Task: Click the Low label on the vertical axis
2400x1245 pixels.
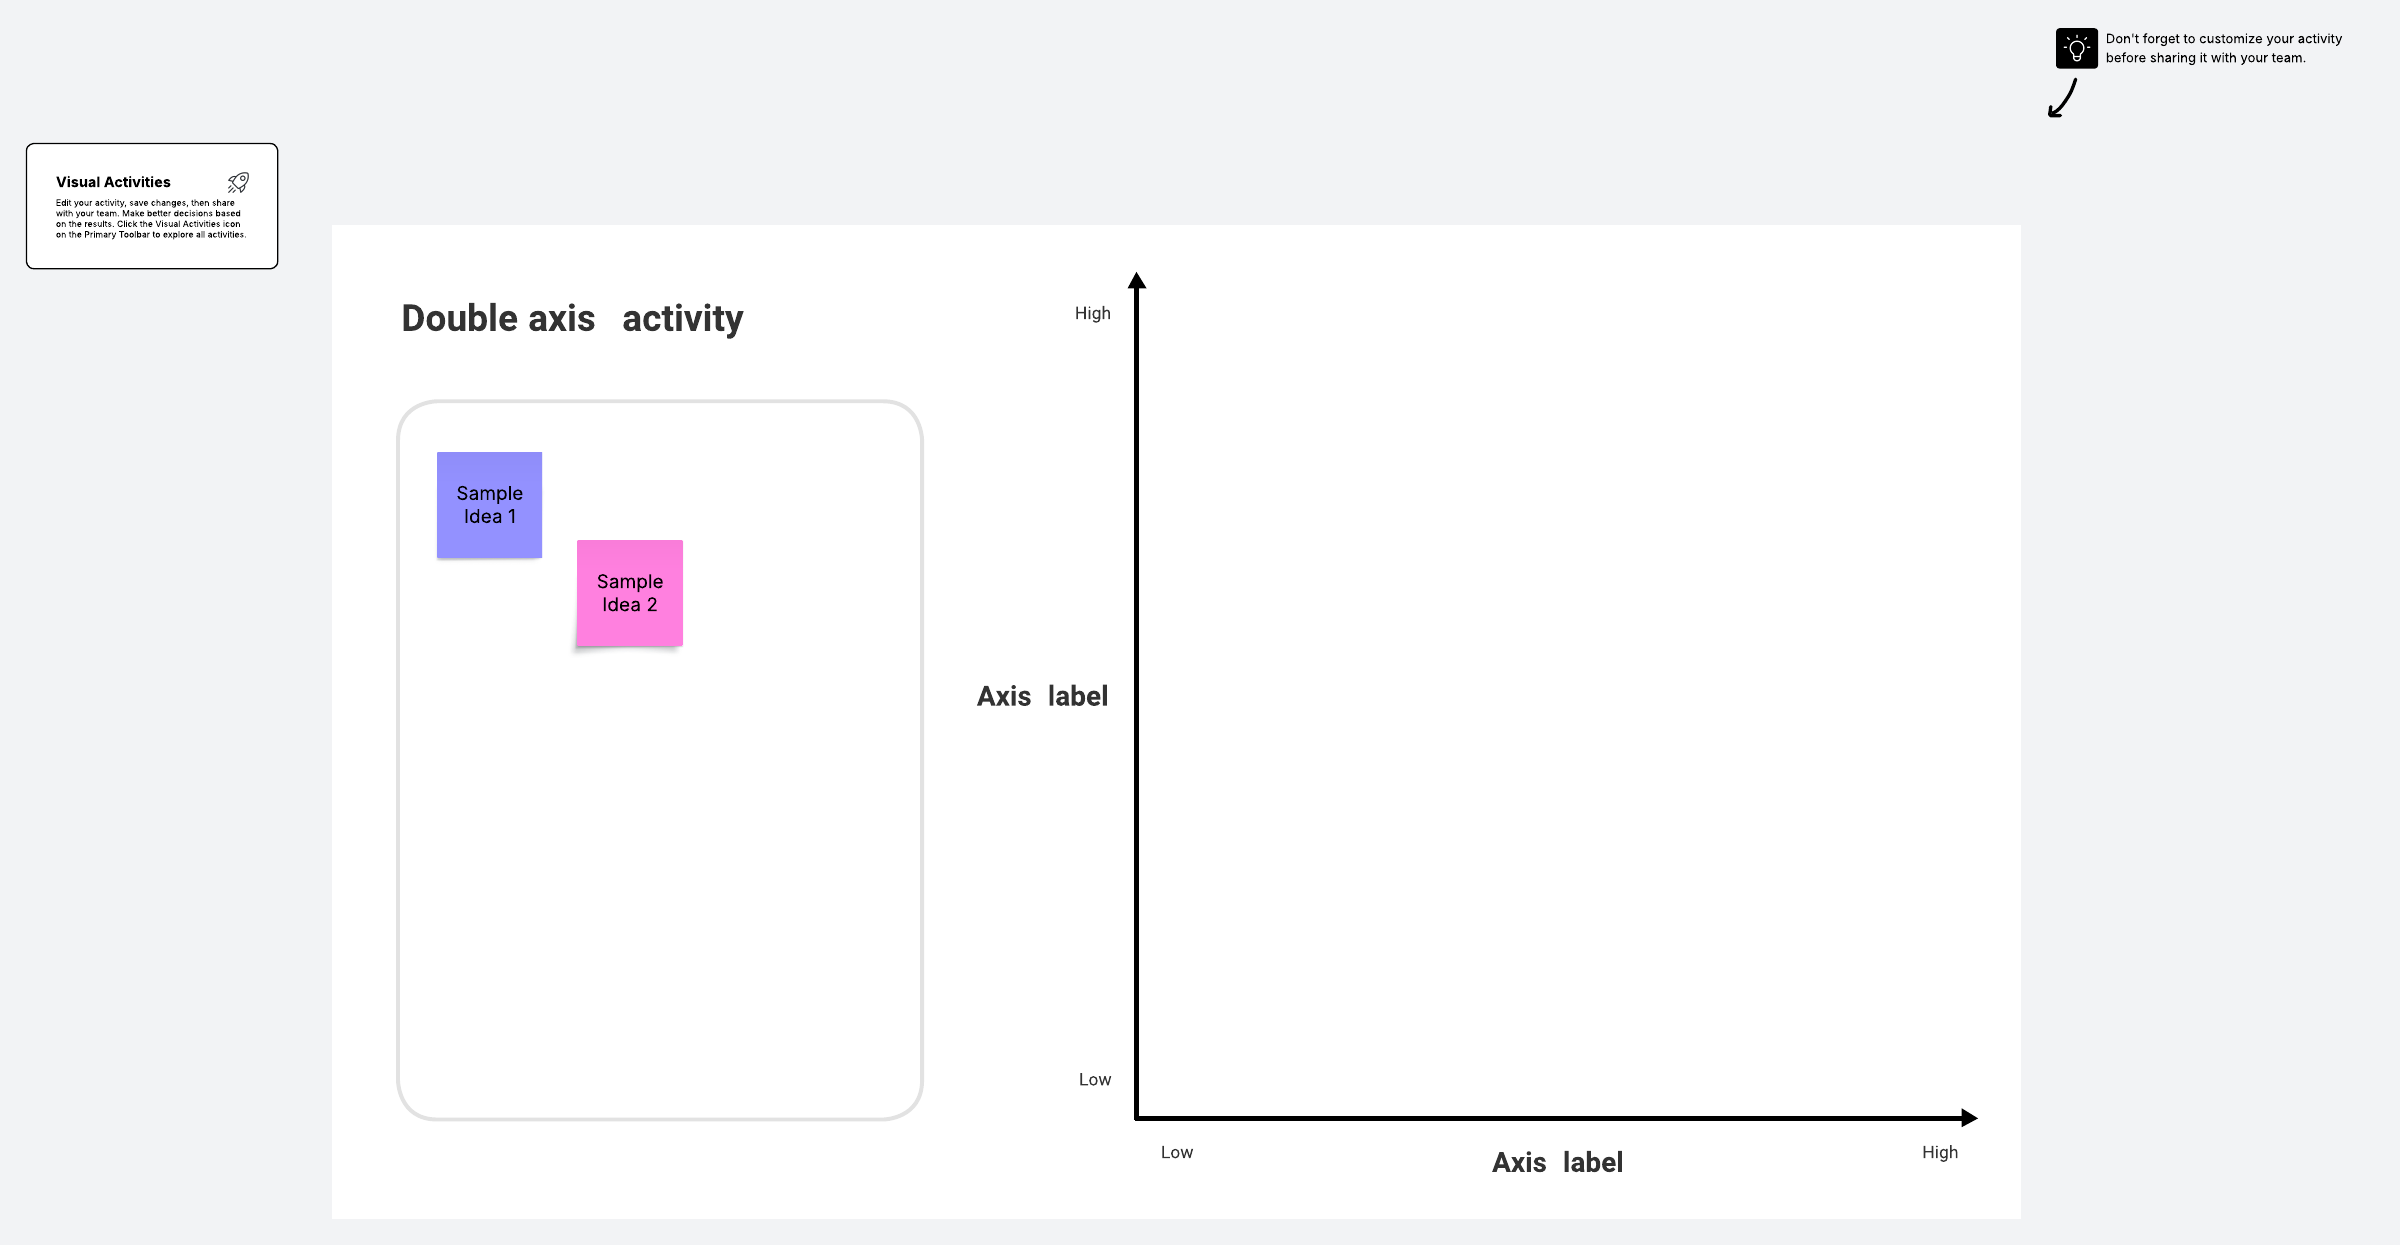Action: (1094, 1079)
